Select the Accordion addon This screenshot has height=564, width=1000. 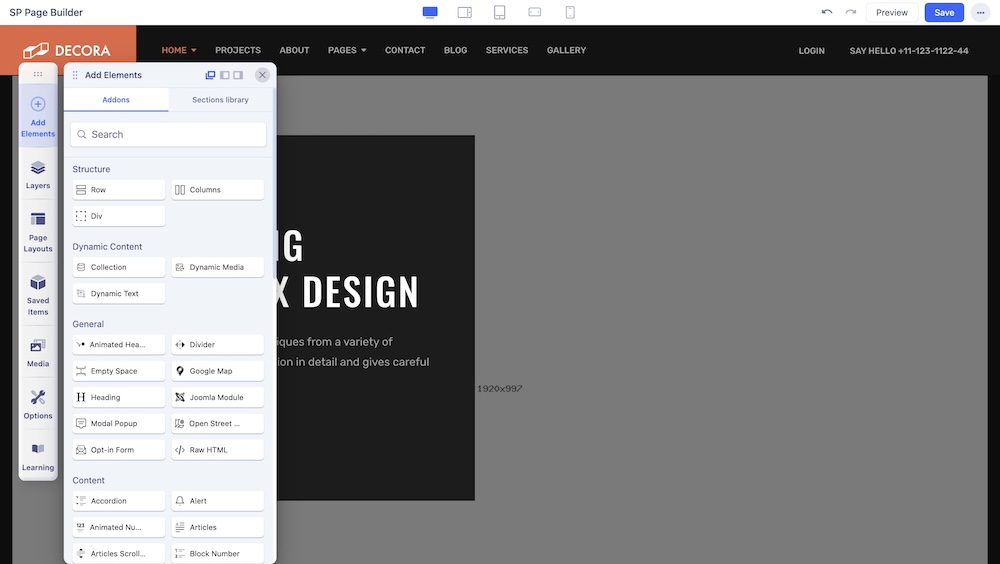[x=119, y=501]
